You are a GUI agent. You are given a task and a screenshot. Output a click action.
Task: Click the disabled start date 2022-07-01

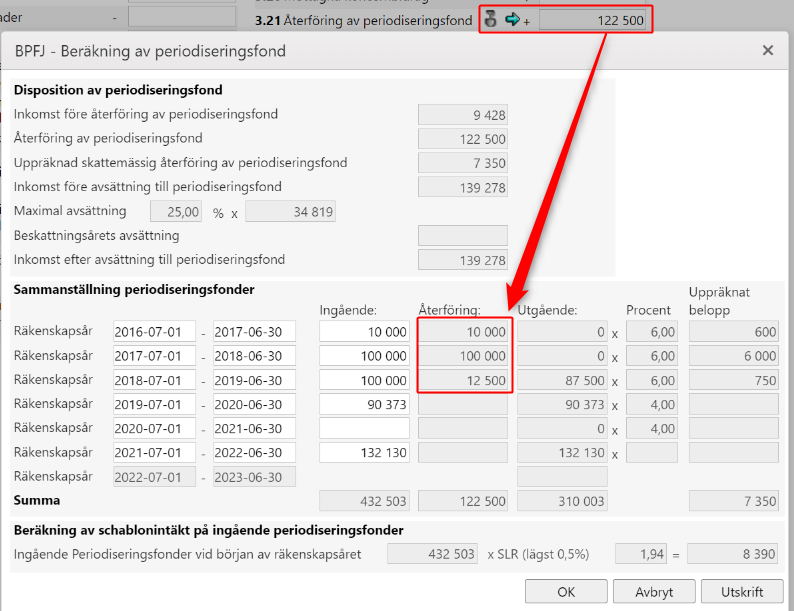(x=154, y=477)
